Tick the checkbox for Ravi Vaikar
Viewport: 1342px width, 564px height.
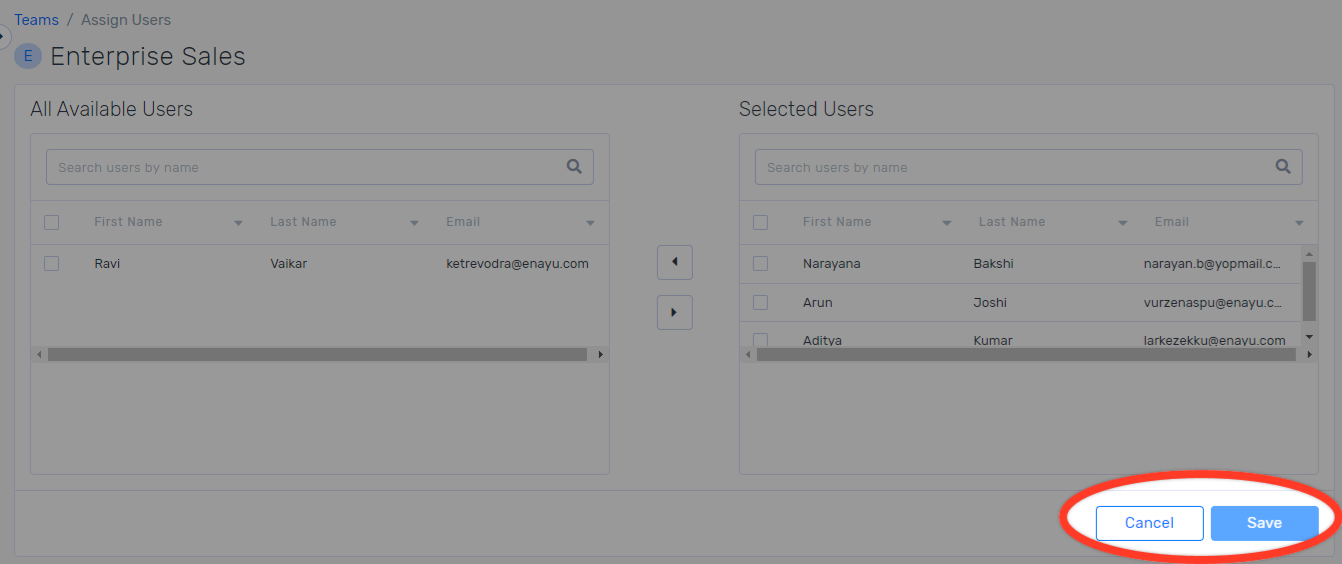(x=52, y=264)
